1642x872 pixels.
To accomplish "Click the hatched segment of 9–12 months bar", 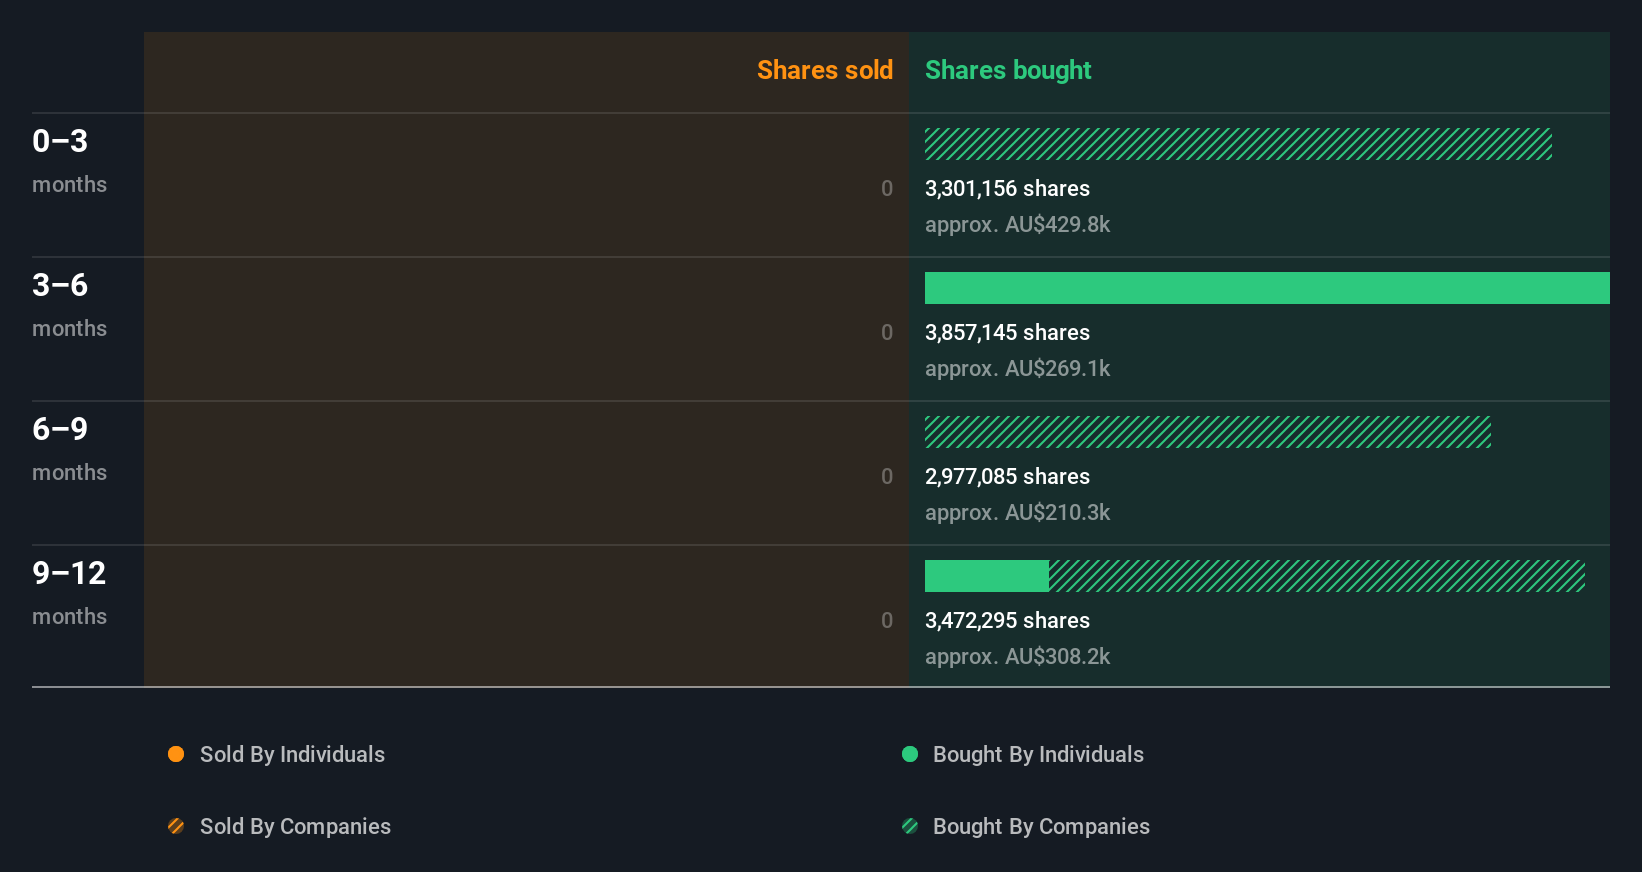I will tap(1317, 576).
